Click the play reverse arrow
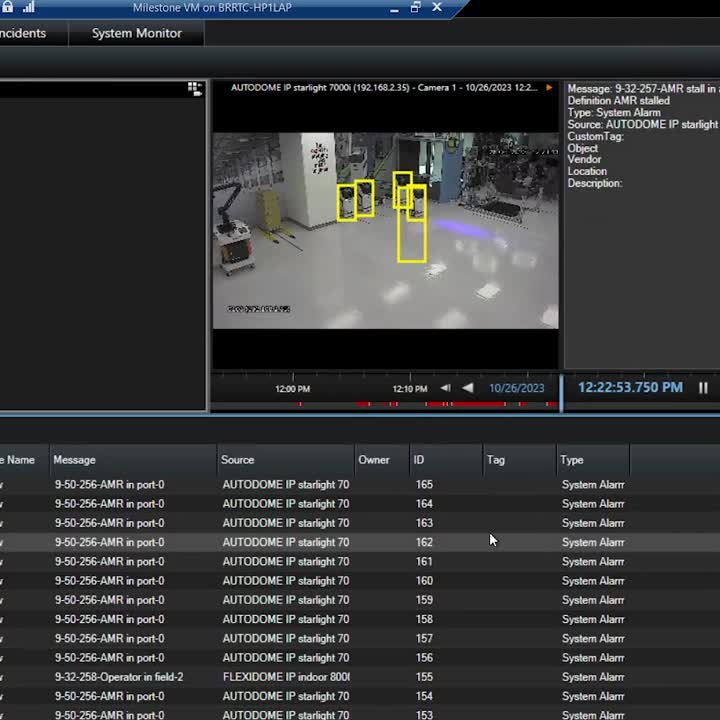 click(467, 388)
